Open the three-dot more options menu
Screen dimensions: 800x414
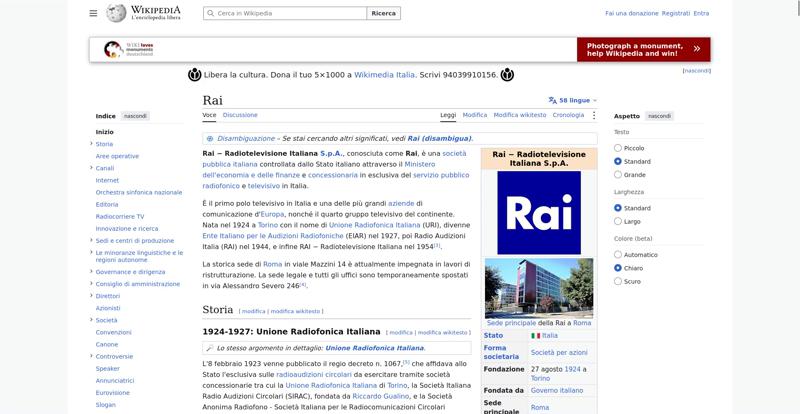593,115
